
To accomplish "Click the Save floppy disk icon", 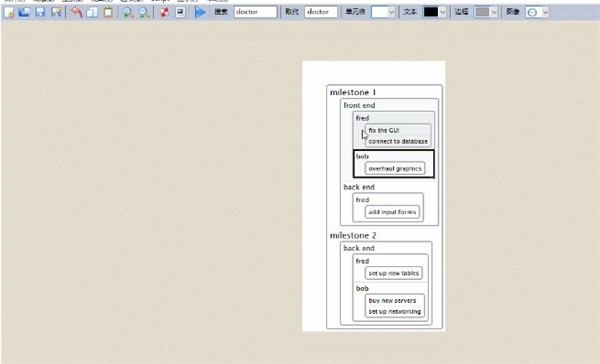I will point(40,12).
